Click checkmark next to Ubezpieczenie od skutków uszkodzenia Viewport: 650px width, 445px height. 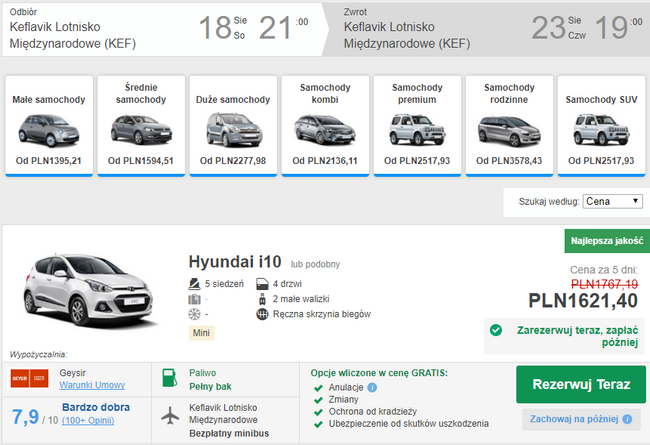click(318, 424)
